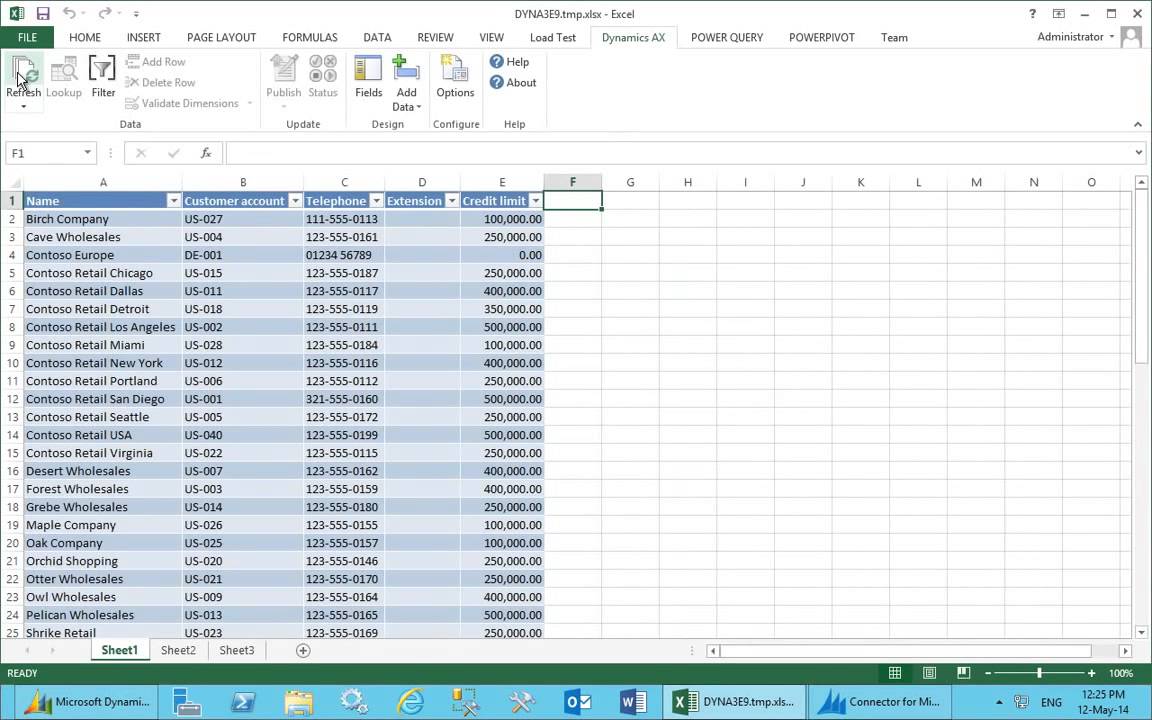1152x720 pixels.
Task: Click the horizontal scrollbar right arrow
Action: (x=1126, y=651)
